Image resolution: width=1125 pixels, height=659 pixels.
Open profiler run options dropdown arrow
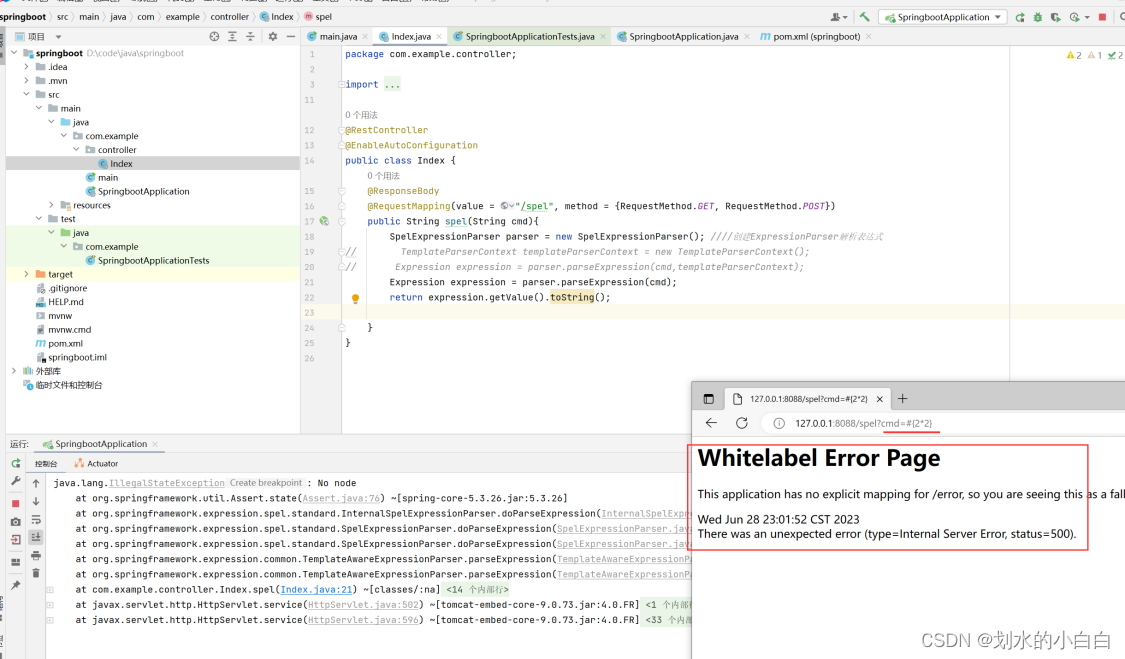point(1087,17)
